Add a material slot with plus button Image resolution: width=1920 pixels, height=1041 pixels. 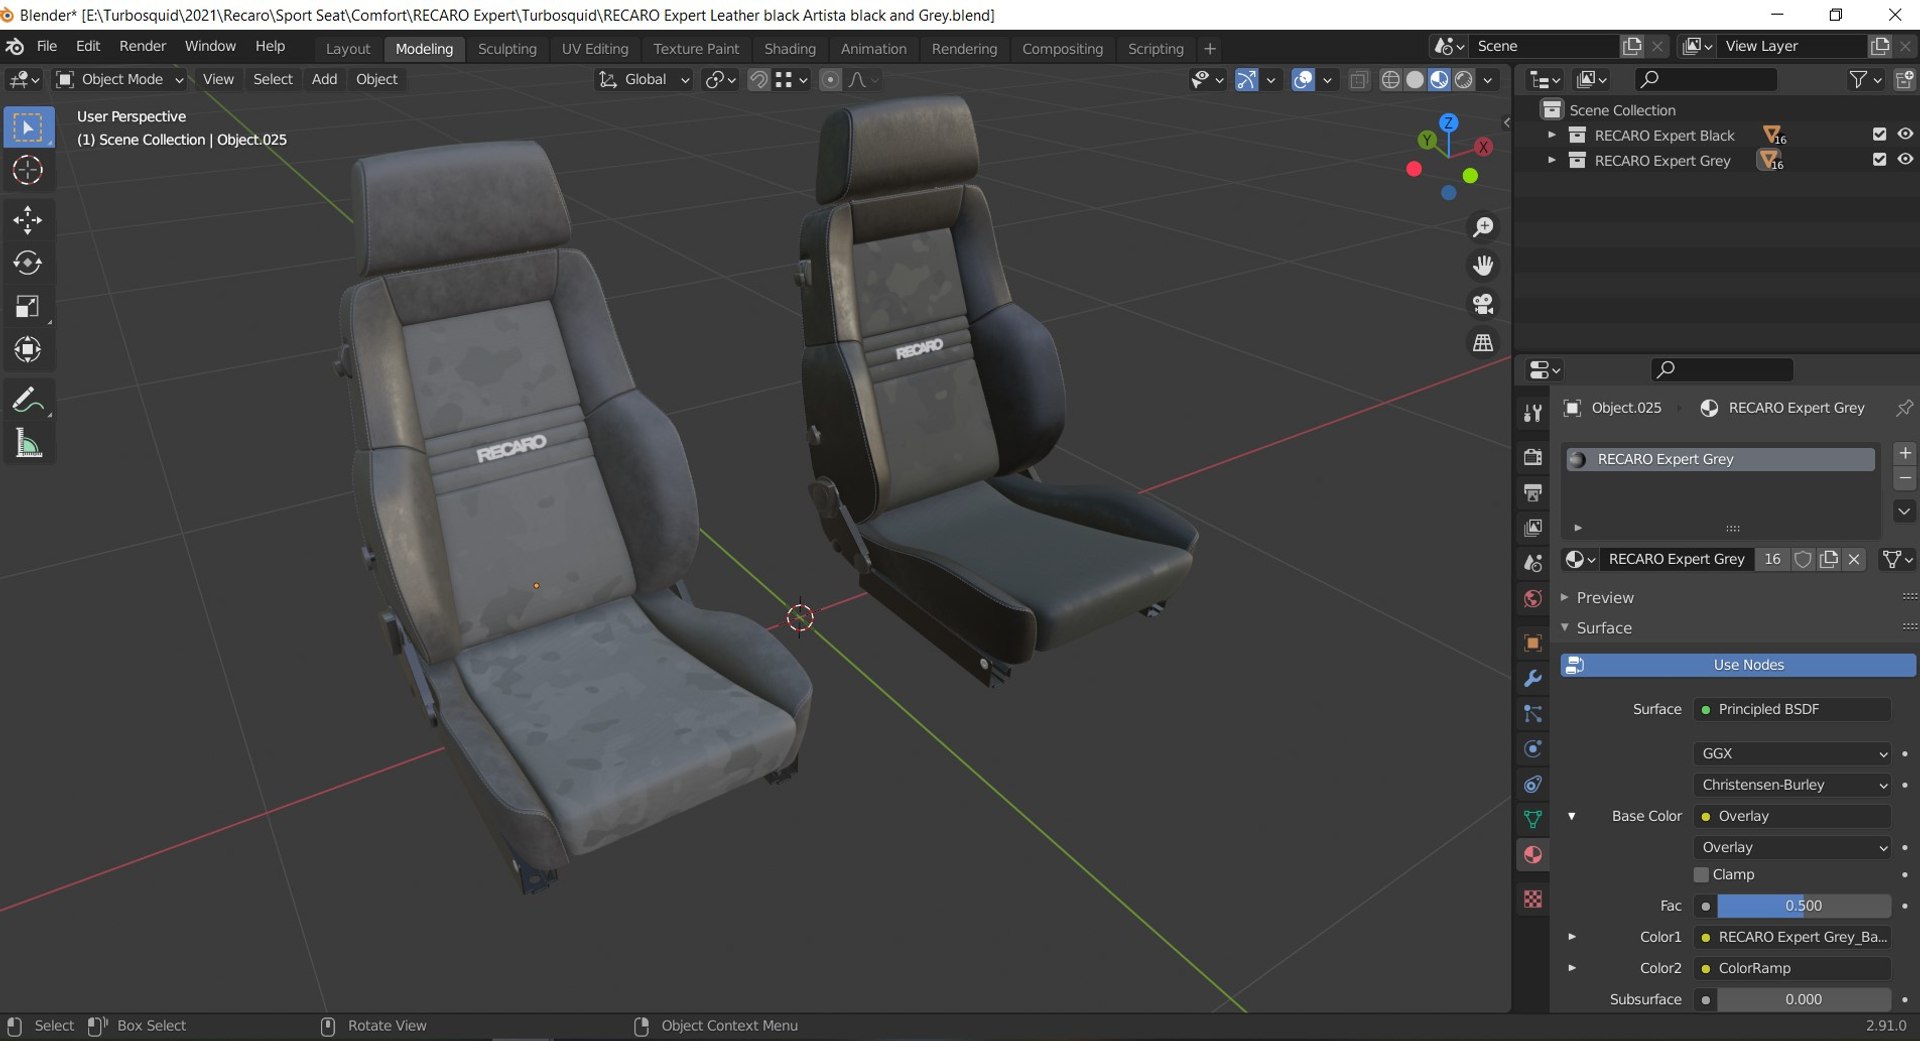pyautogui.click(x=1905, y=453)
